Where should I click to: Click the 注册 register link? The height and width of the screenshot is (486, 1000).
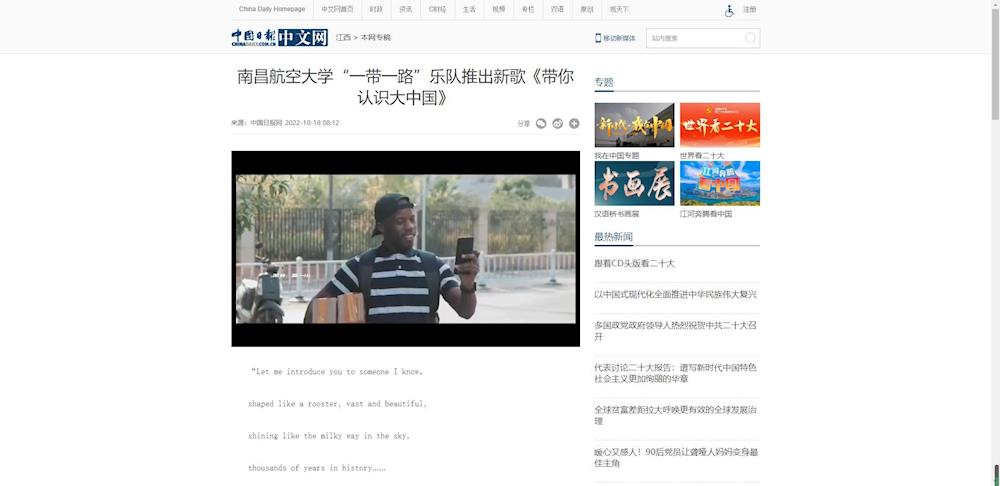coord(750,10)
